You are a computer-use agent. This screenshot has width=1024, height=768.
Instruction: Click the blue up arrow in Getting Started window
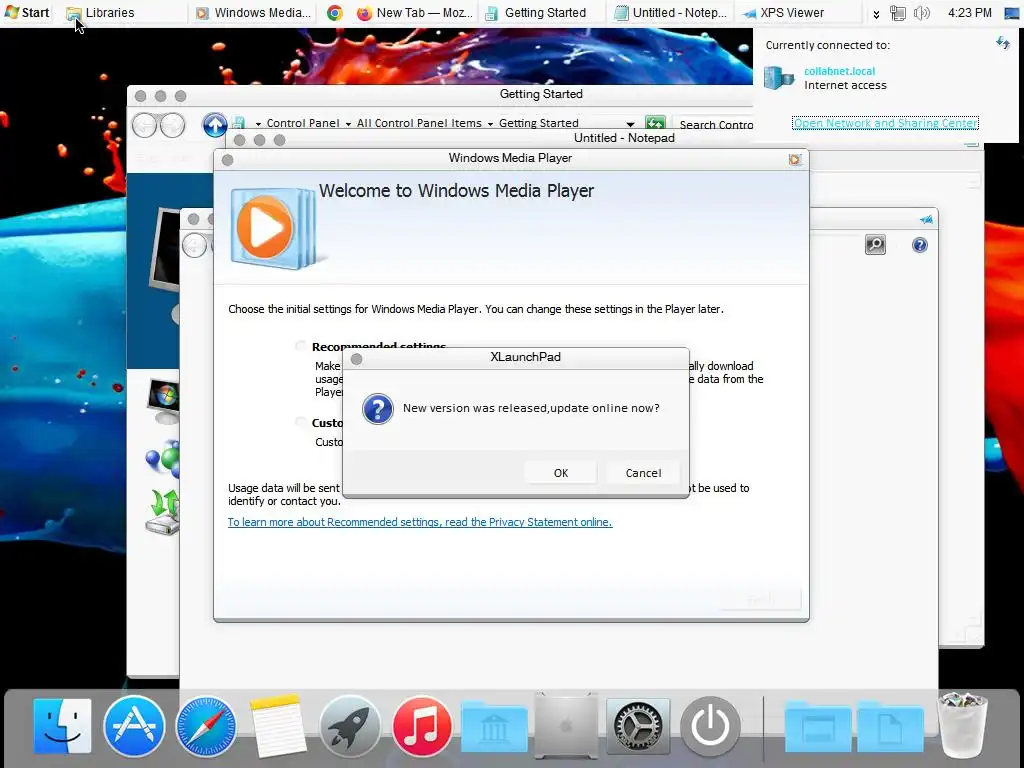click(214, 125)
